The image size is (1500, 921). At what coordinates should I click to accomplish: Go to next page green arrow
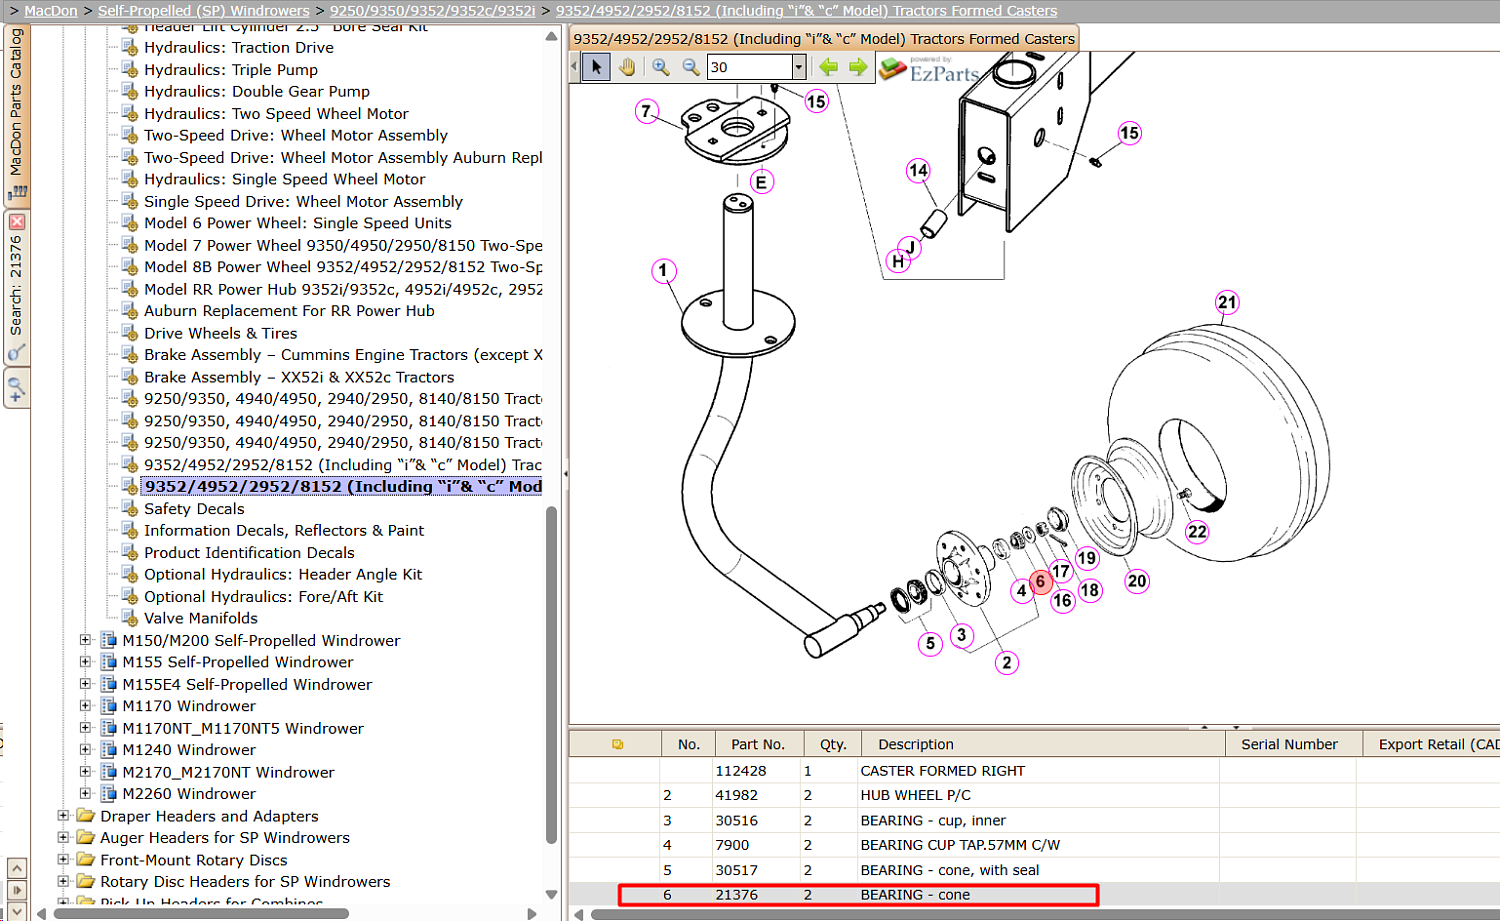(x=858, y=67)
